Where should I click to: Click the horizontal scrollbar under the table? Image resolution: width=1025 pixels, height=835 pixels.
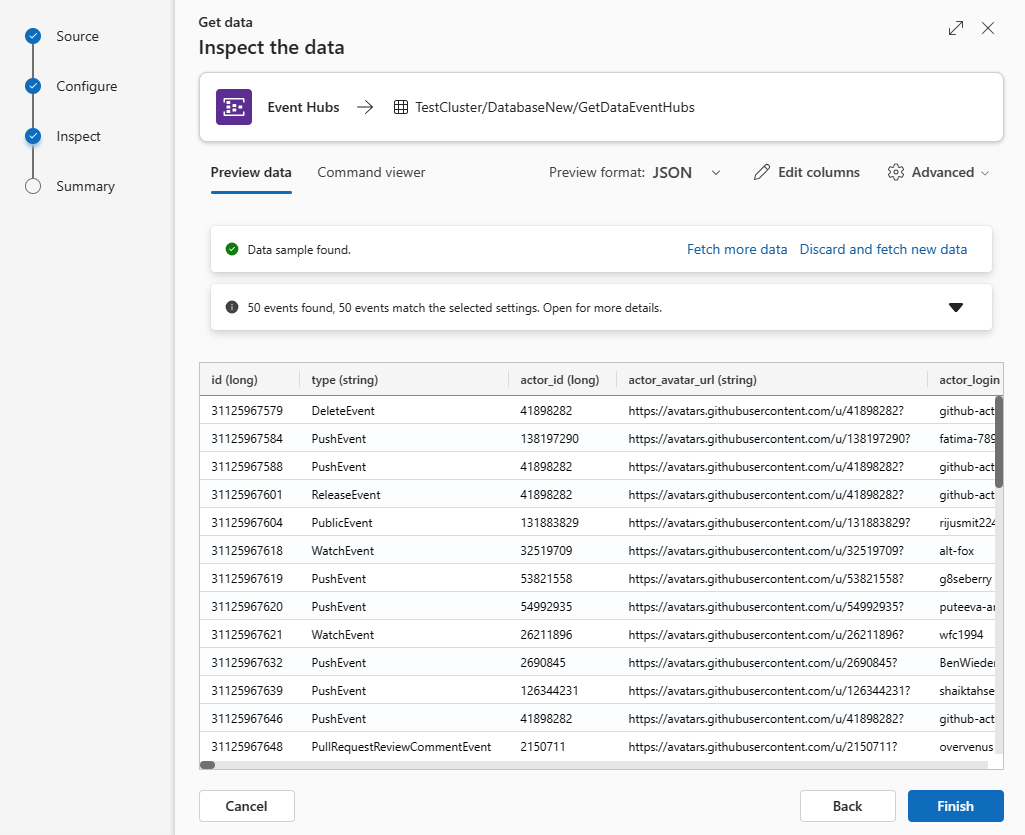500,765
